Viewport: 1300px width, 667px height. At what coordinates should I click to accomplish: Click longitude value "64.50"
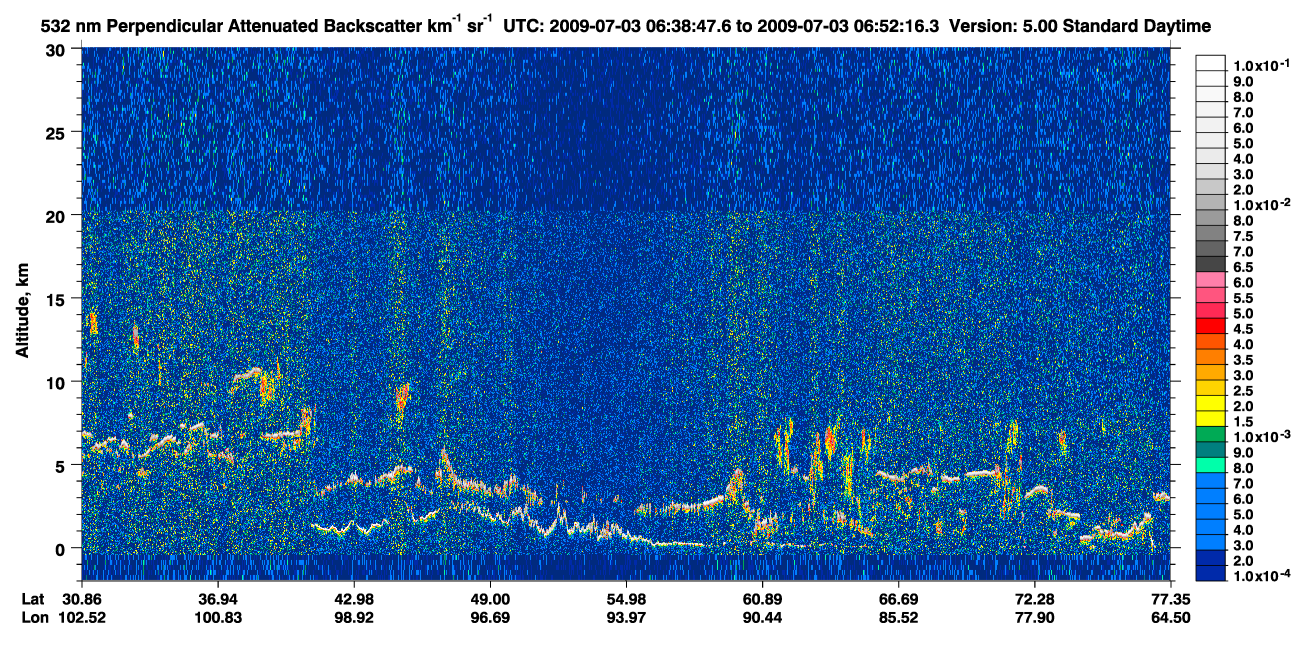pyautogui.click(x=1170, y=617)
